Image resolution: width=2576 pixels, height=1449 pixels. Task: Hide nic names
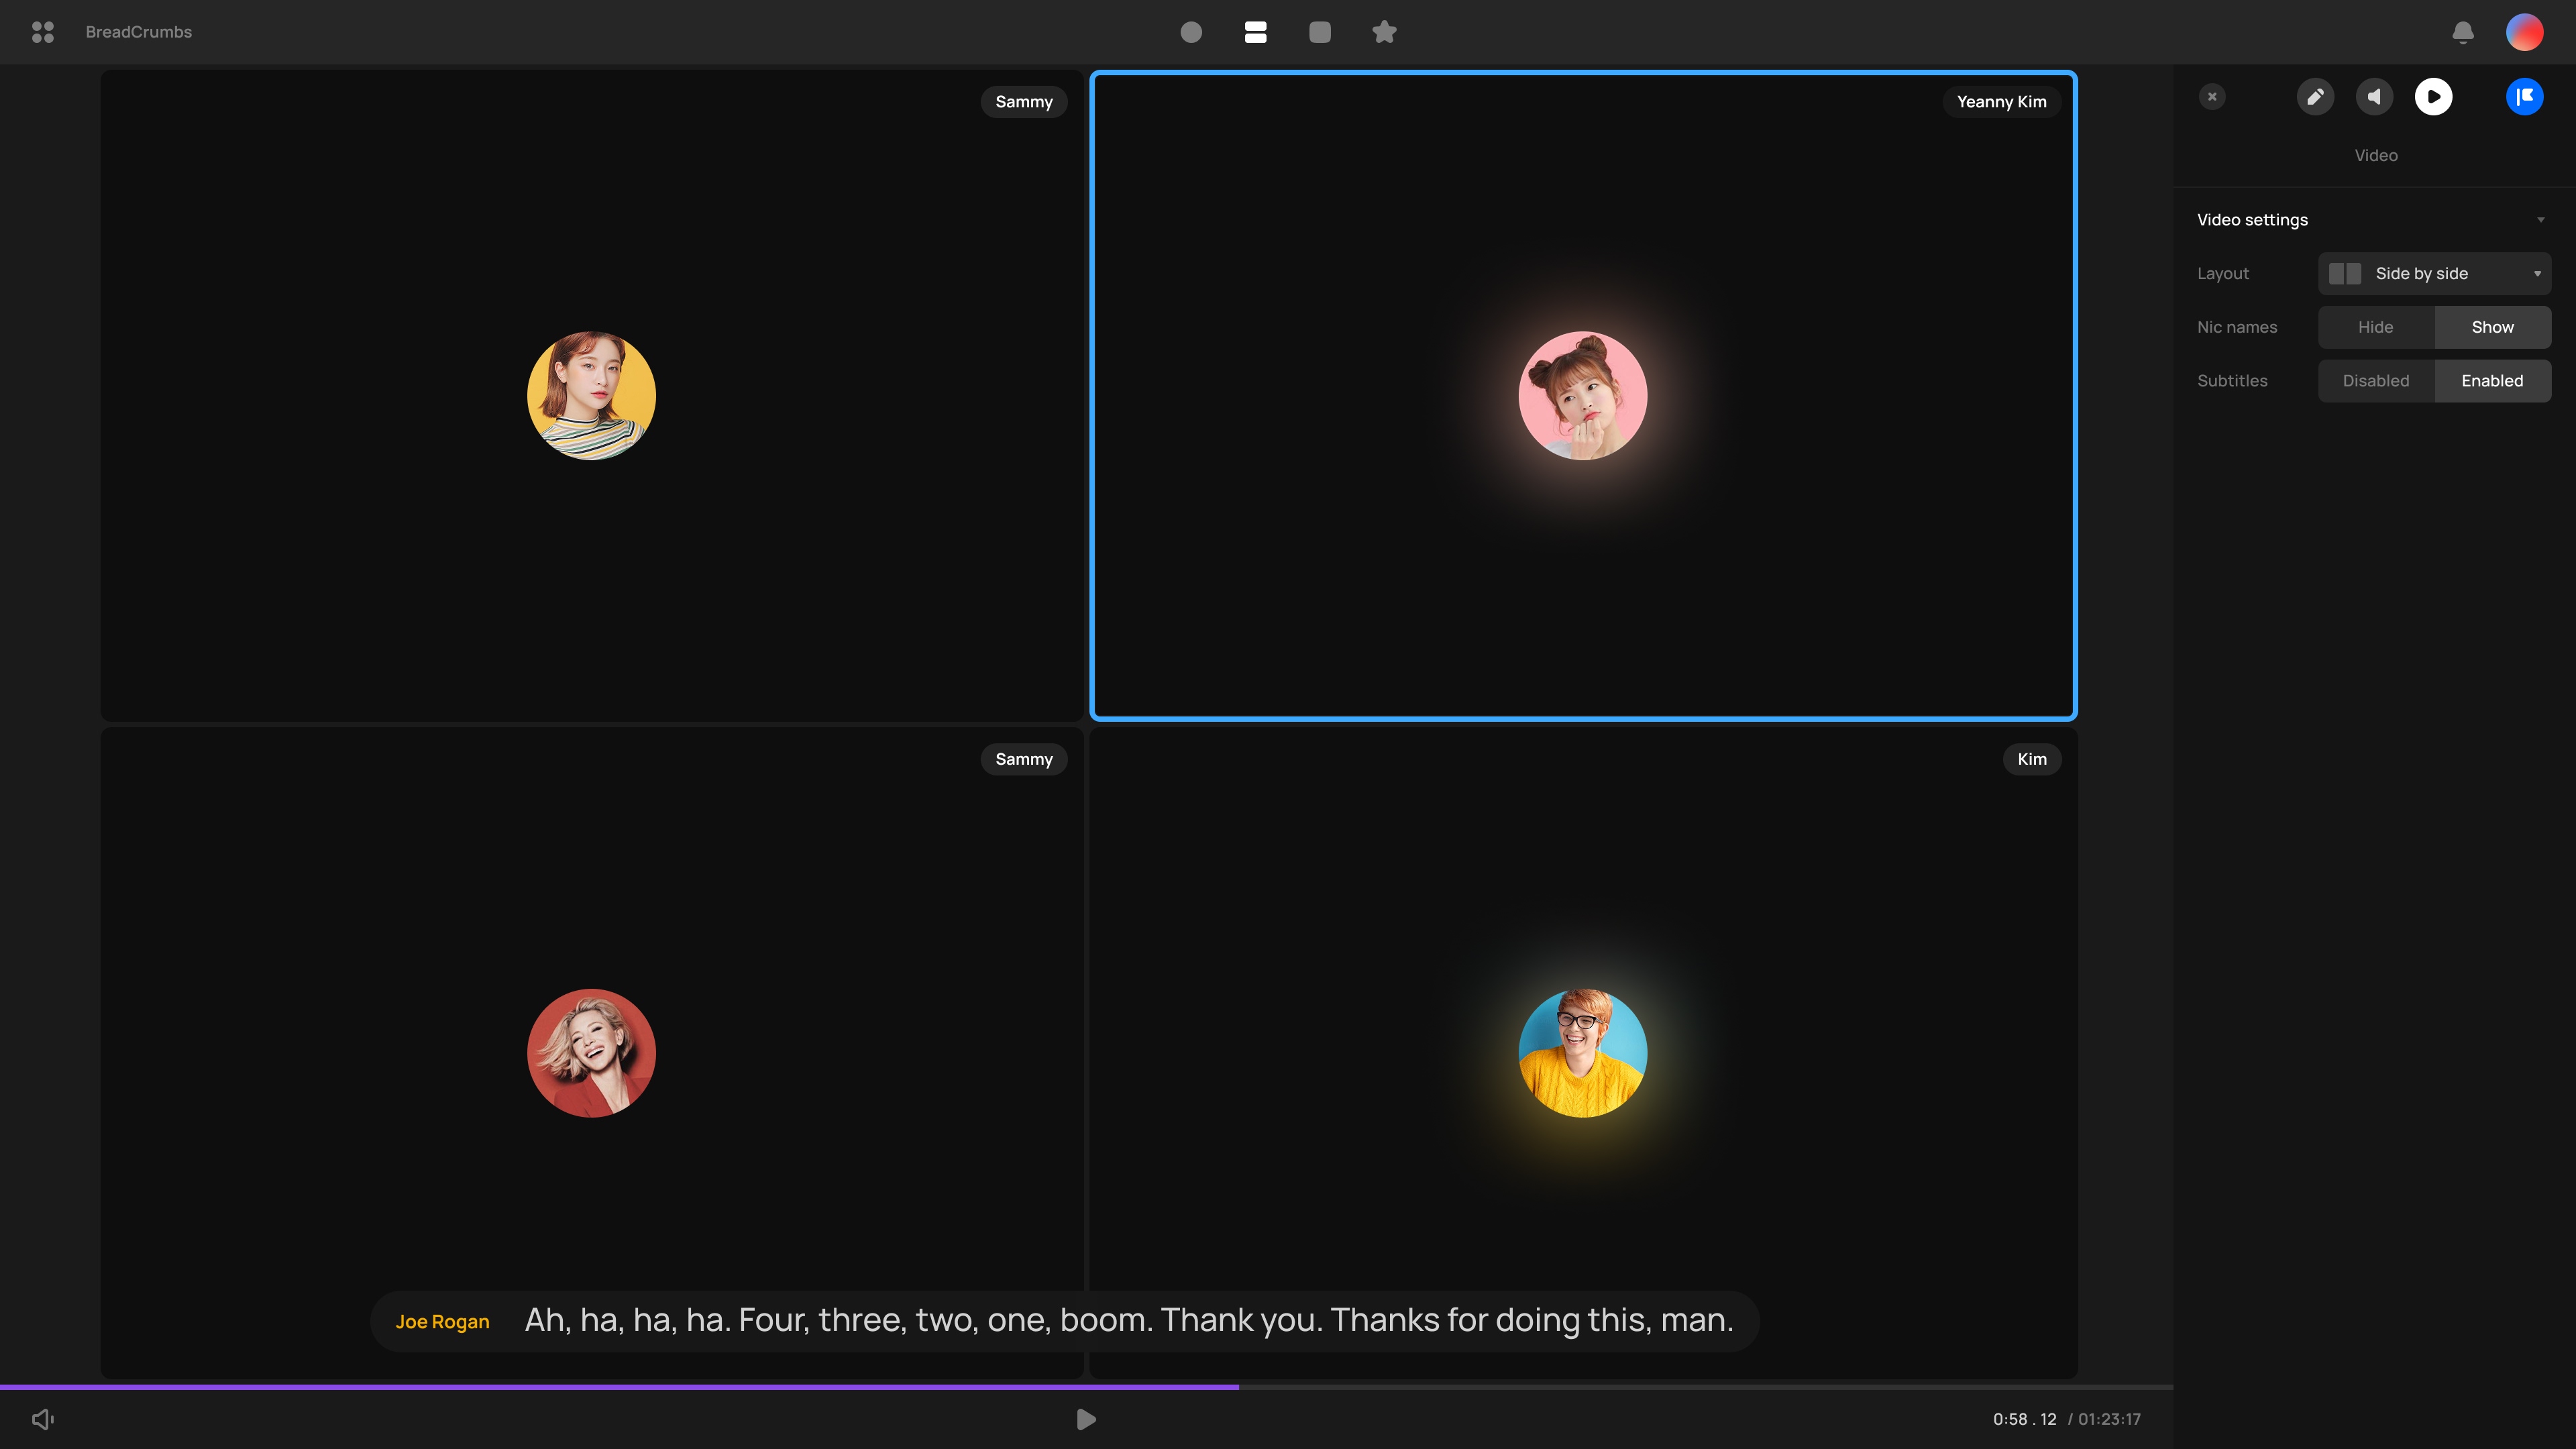tap(2375, 327)
